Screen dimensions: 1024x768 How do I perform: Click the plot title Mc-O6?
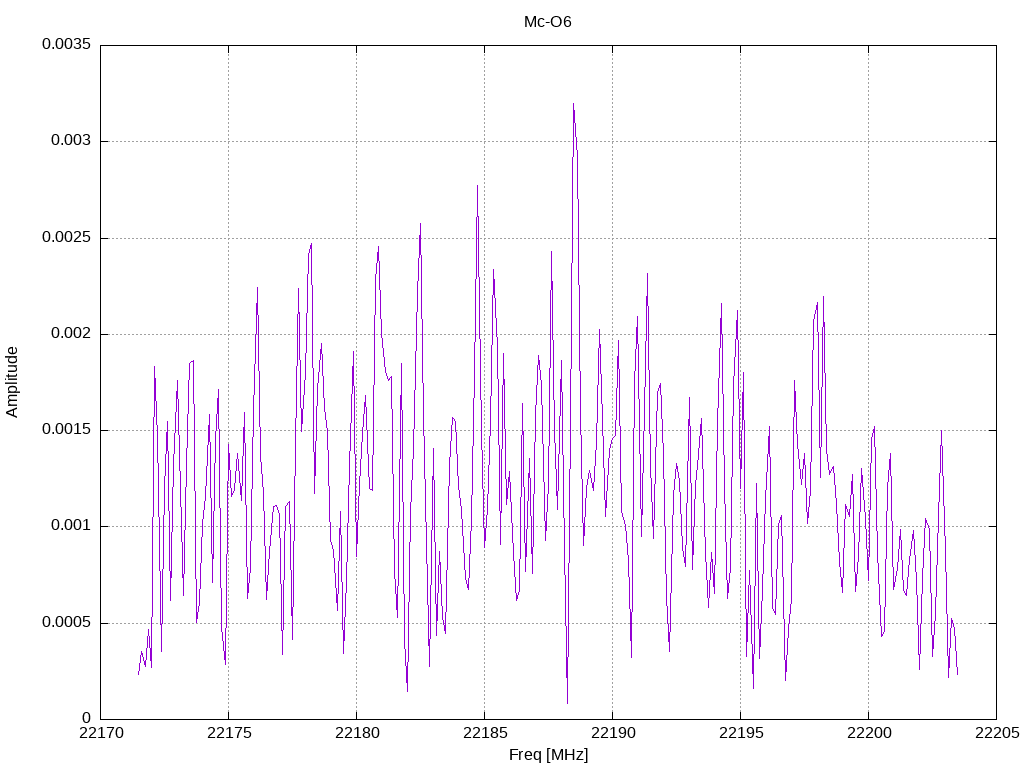tap(547, 22)
